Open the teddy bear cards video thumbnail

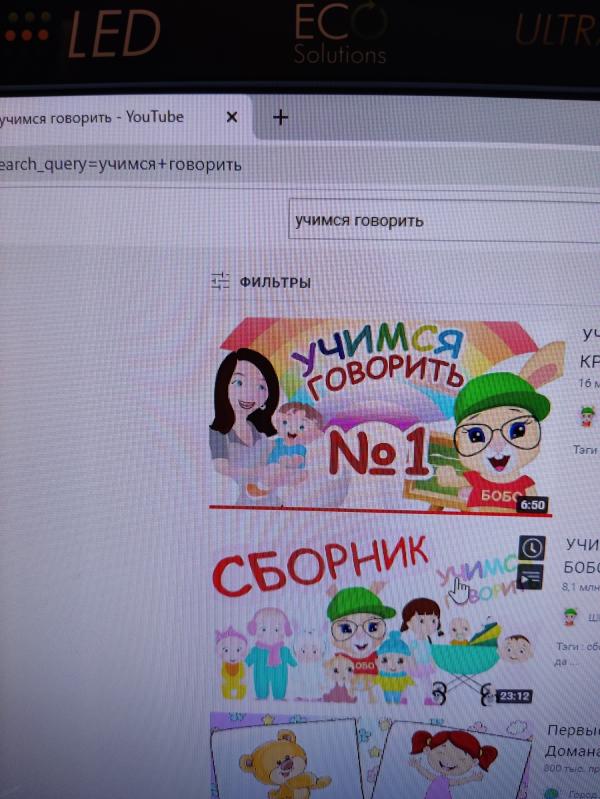372,756
